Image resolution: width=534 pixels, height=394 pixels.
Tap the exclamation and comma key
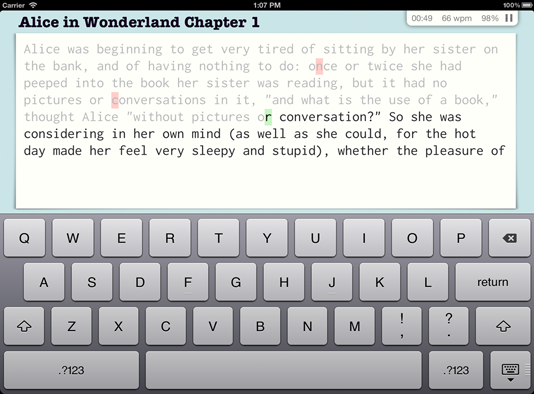coord(402,326)
